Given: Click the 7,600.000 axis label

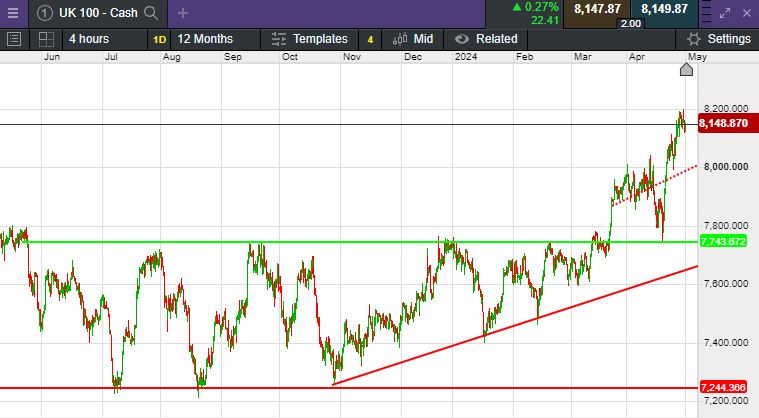Looking at the screenshot, I should coord(726,284).
